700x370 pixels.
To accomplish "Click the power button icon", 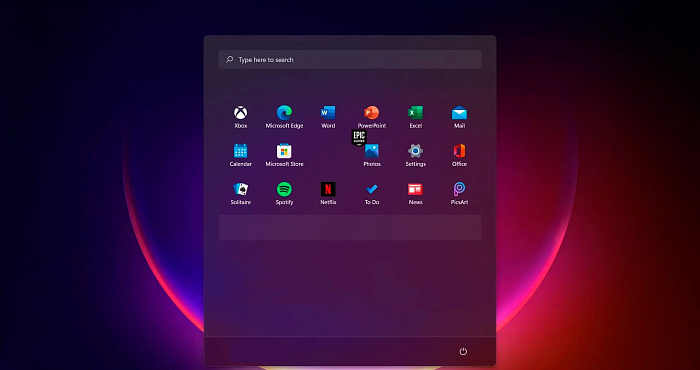I will (463, 352).
